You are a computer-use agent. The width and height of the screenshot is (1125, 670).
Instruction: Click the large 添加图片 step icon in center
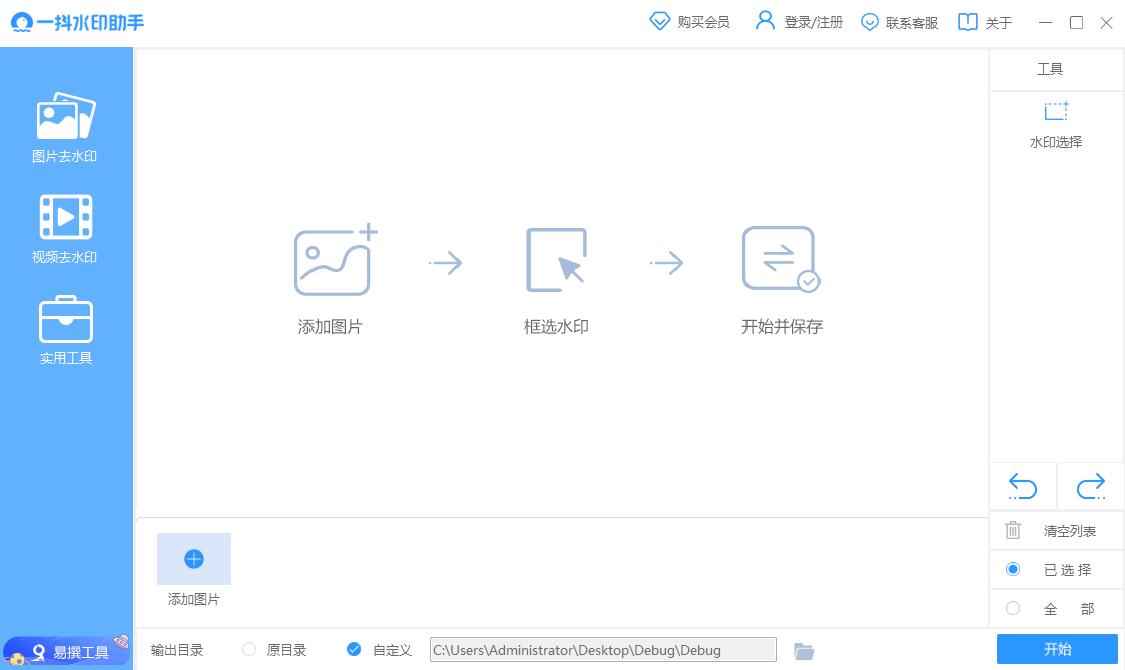click(x=335, y=259)
